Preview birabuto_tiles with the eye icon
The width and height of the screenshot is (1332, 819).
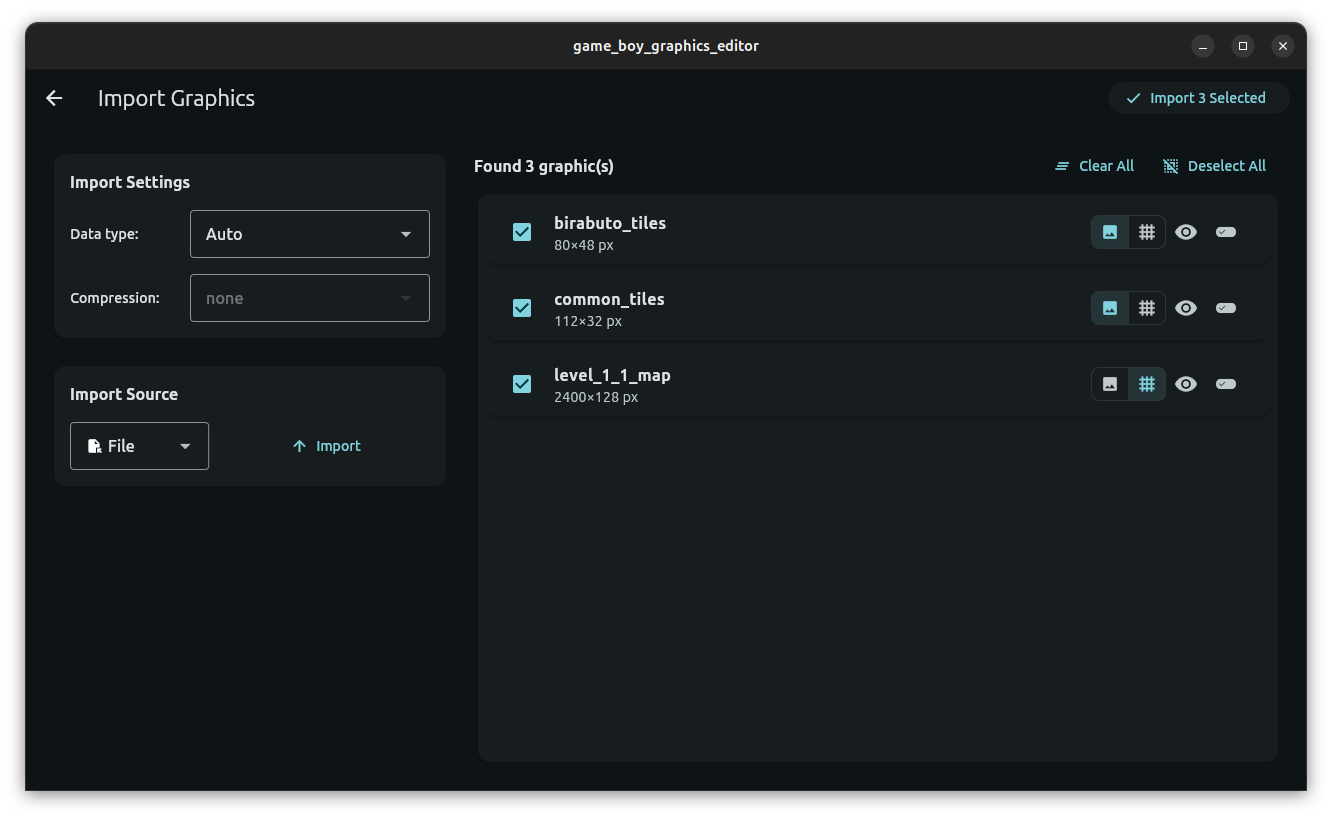(x=1186, y=232)
